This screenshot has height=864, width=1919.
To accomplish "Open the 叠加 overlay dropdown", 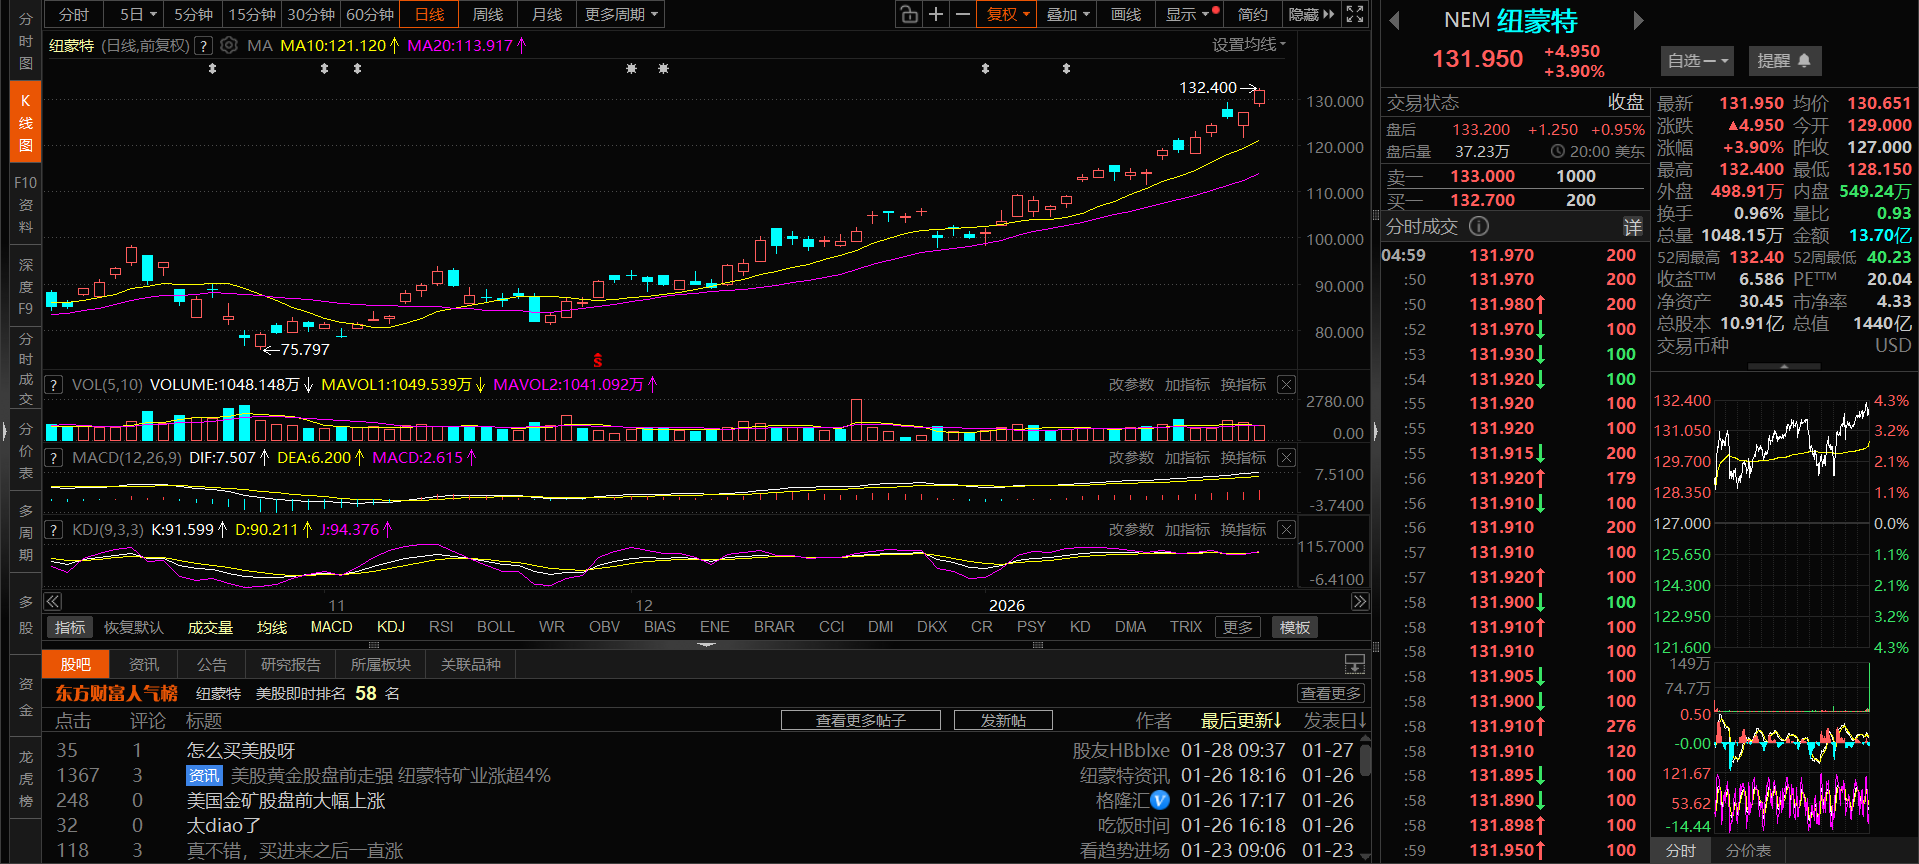I will [x=1067, y=14].
